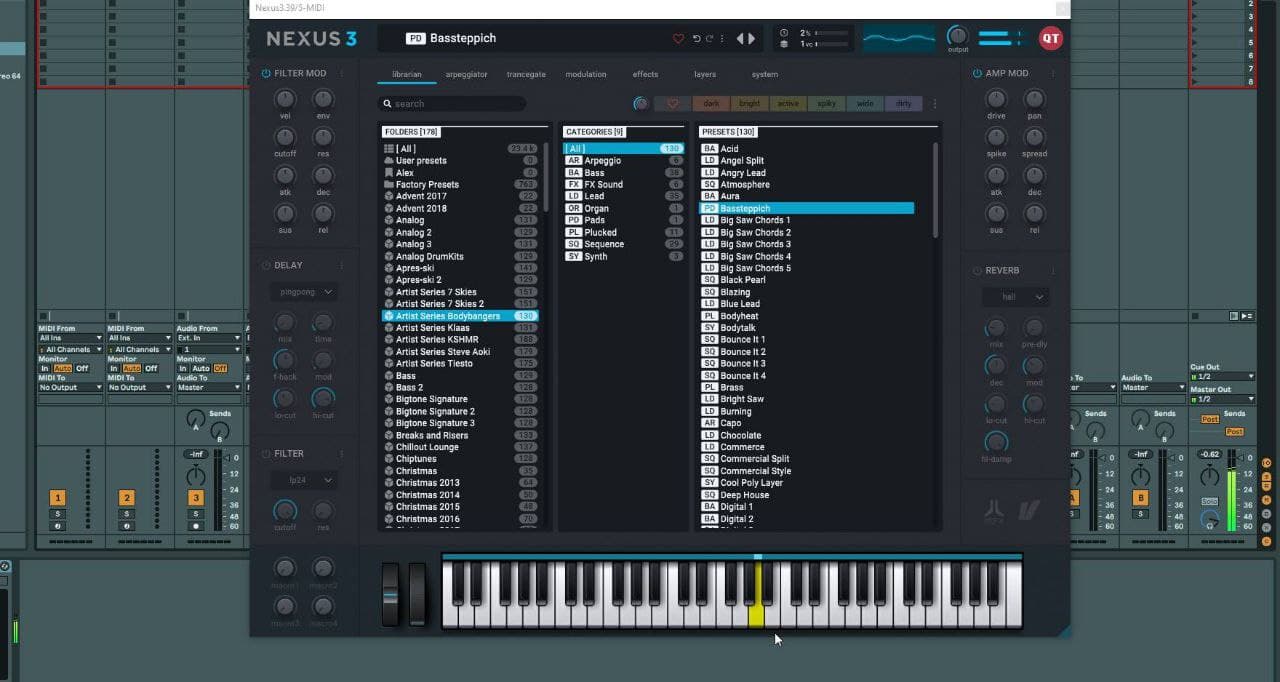
Task: Toggle AMP MOD power button
Action: tap(977, 73)
